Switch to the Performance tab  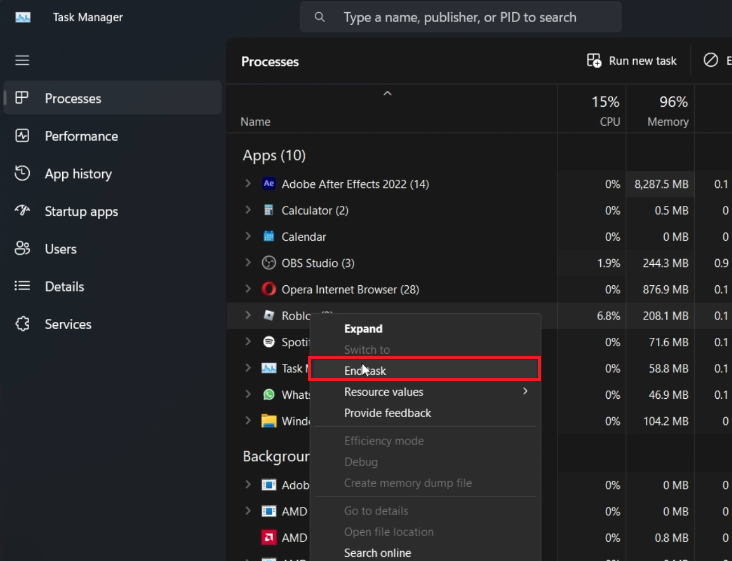click(81, 136)
